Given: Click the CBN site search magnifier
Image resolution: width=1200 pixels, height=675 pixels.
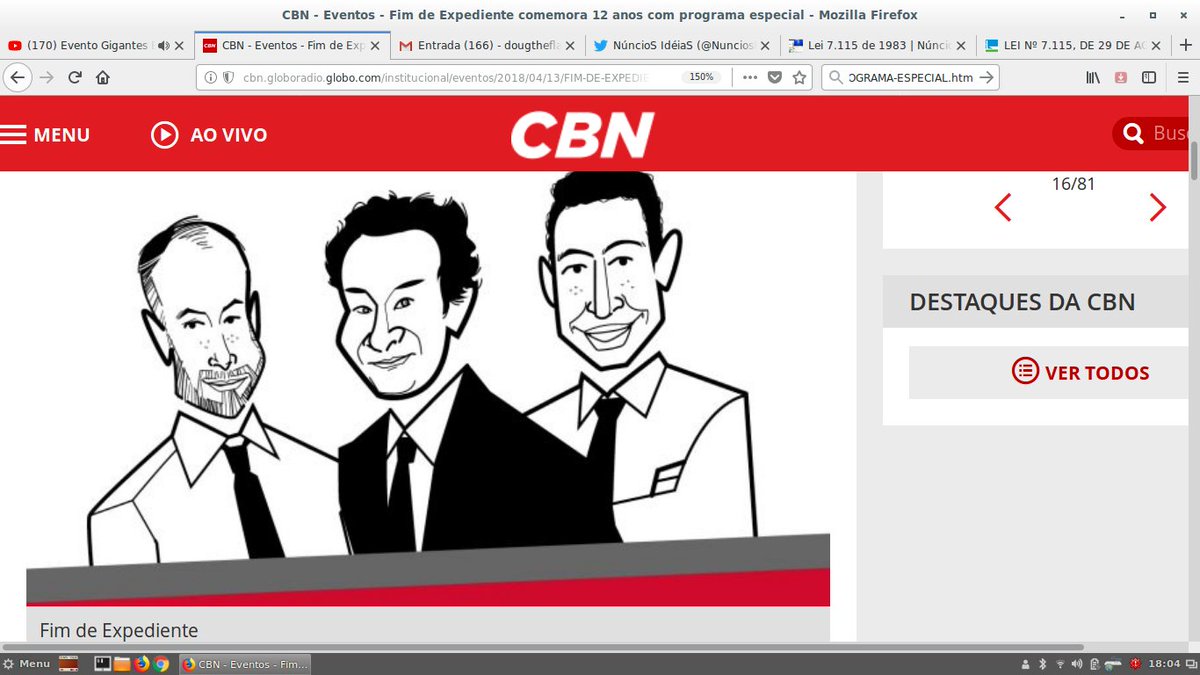Looking at the screenshot, I should tap(1133, 134).
